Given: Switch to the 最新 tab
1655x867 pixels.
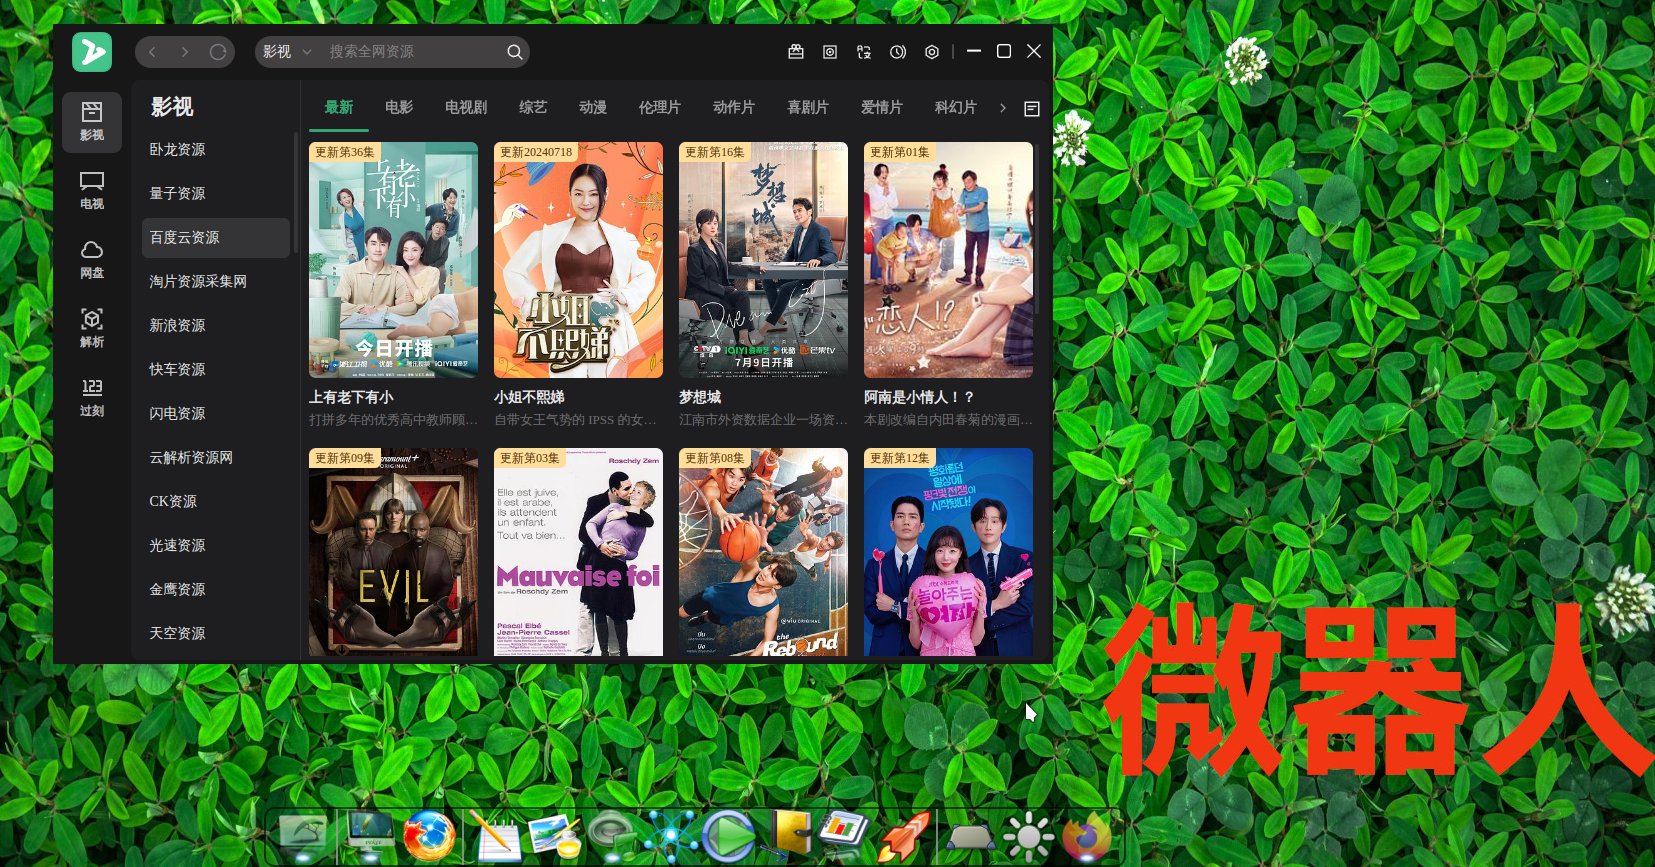Looking at the screenshot, I should 339,107.
